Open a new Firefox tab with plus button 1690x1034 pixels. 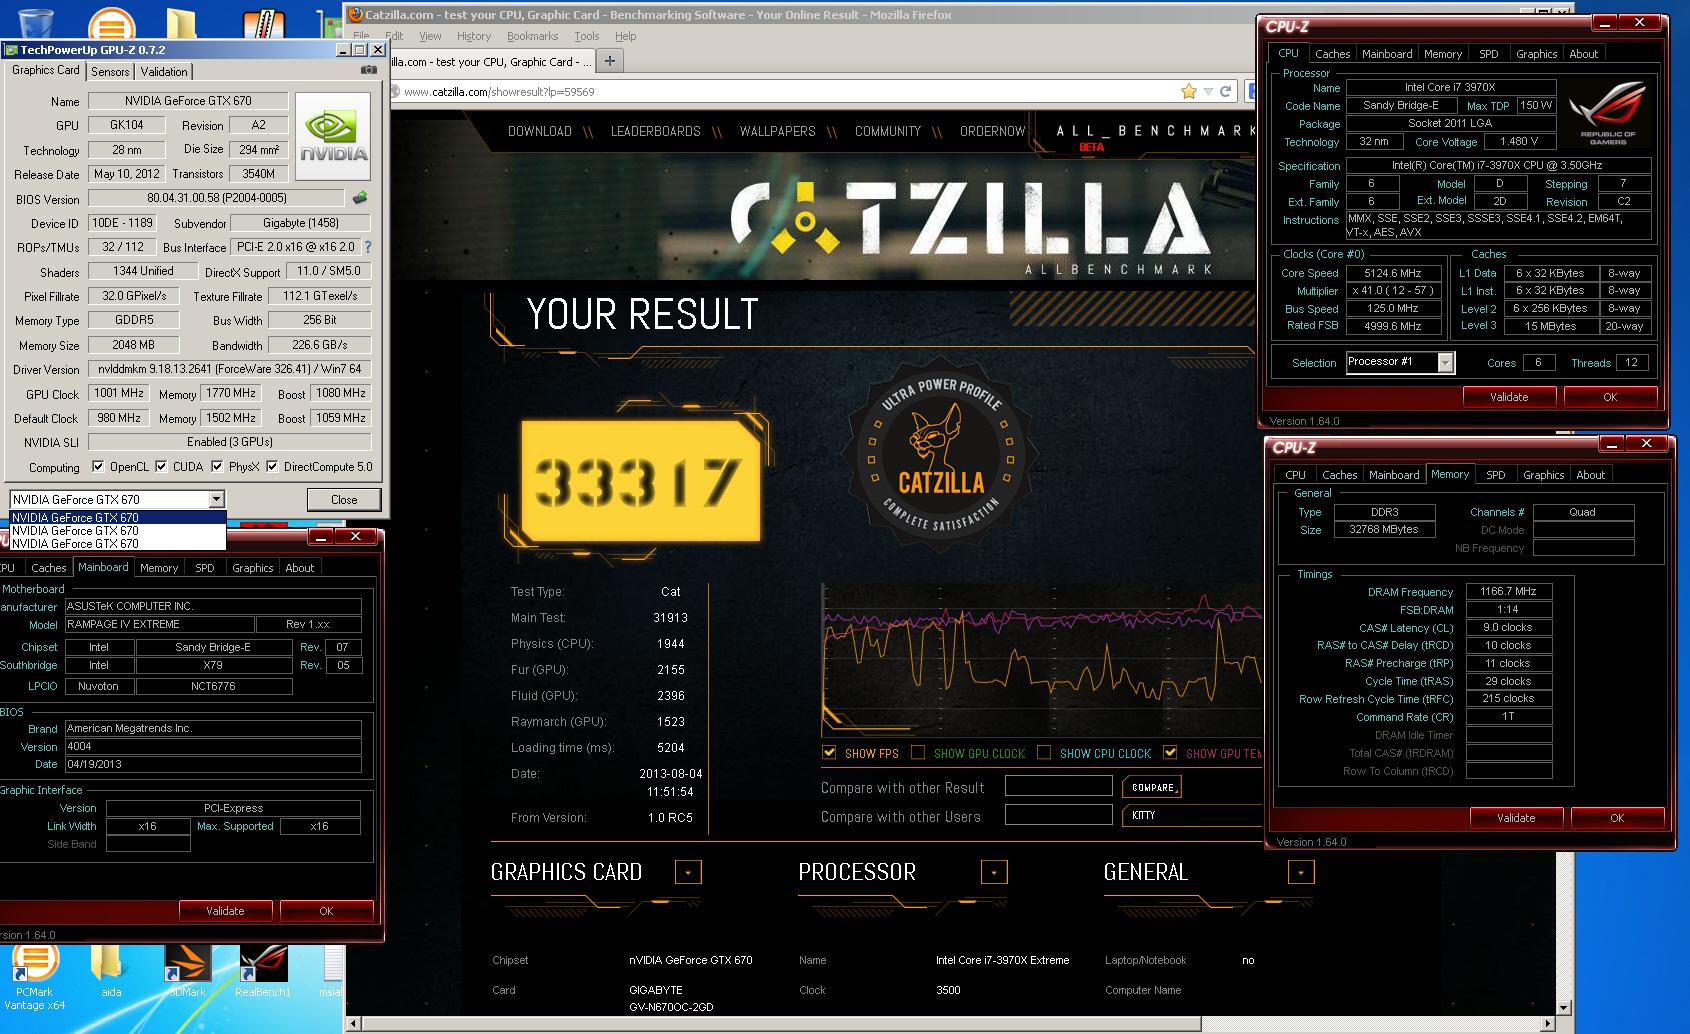tap(609, 61)
